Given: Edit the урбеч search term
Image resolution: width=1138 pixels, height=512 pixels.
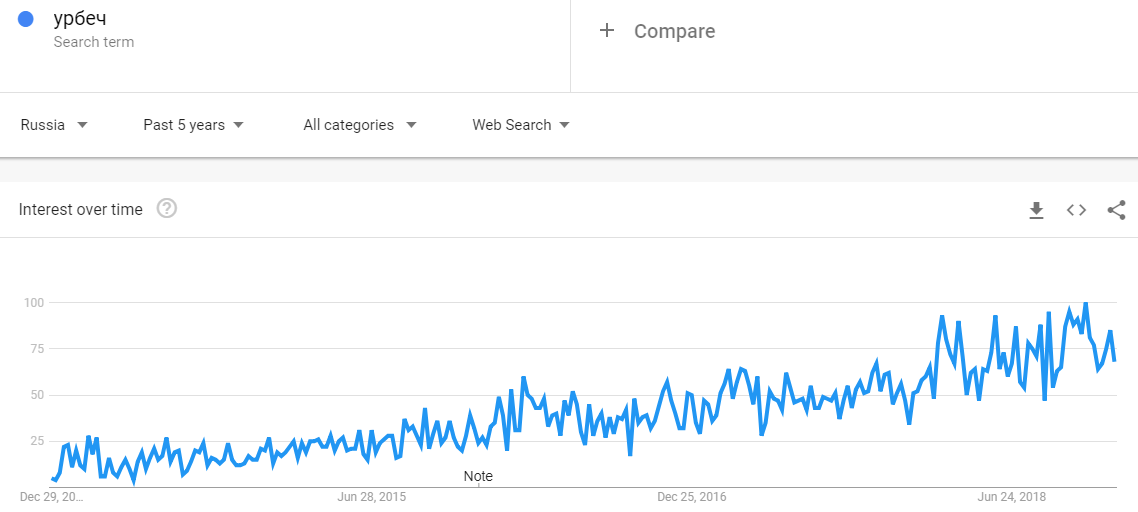Looking at the screenshot, I should pyautogui.click(x=80, y=19).
